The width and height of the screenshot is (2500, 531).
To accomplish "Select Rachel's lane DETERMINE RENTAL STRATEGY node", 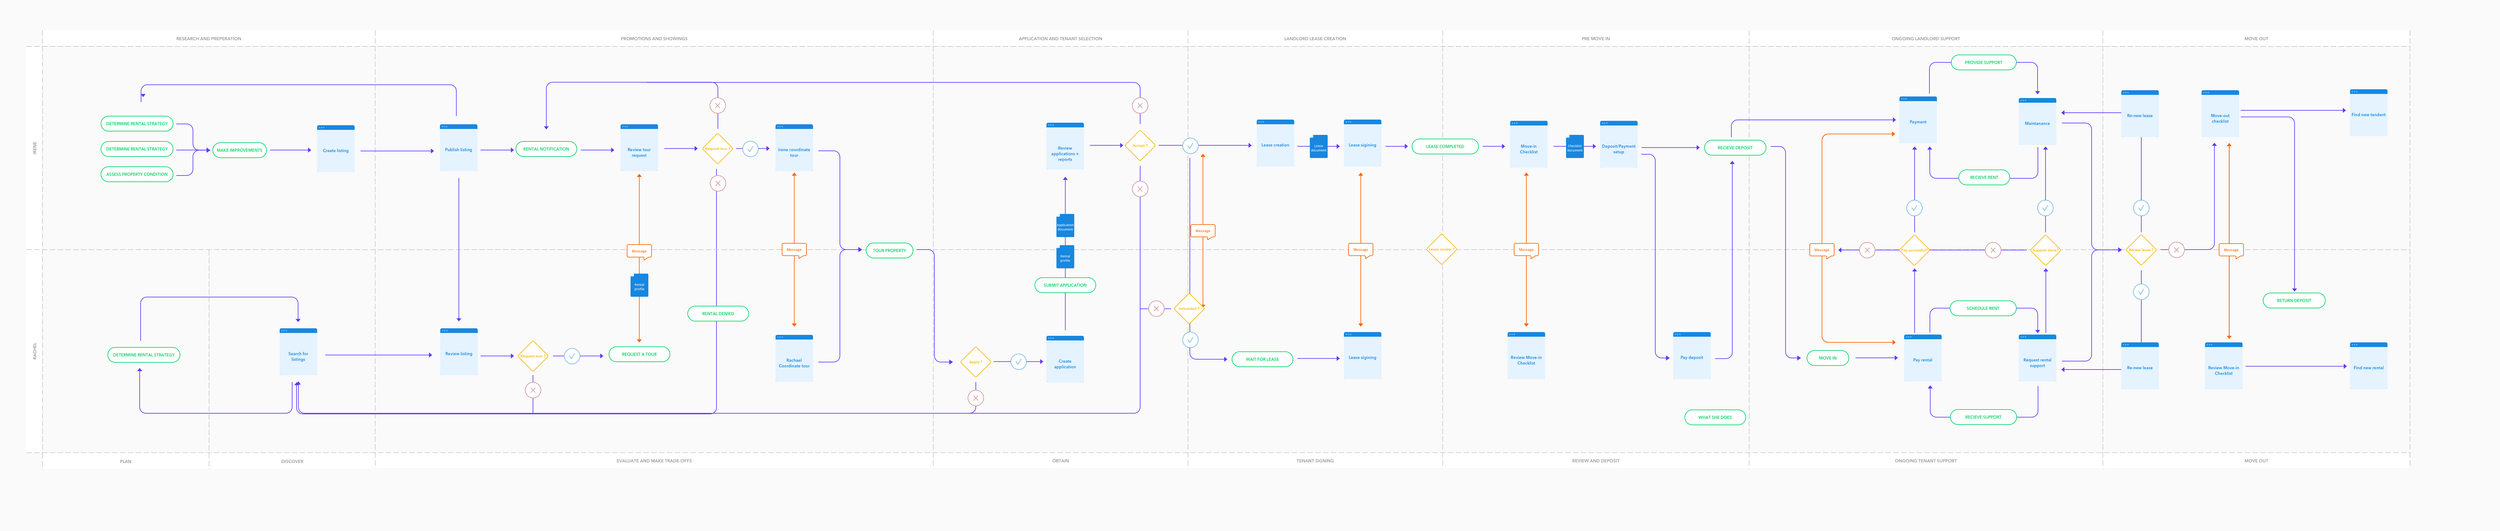I will click(144, 354).
